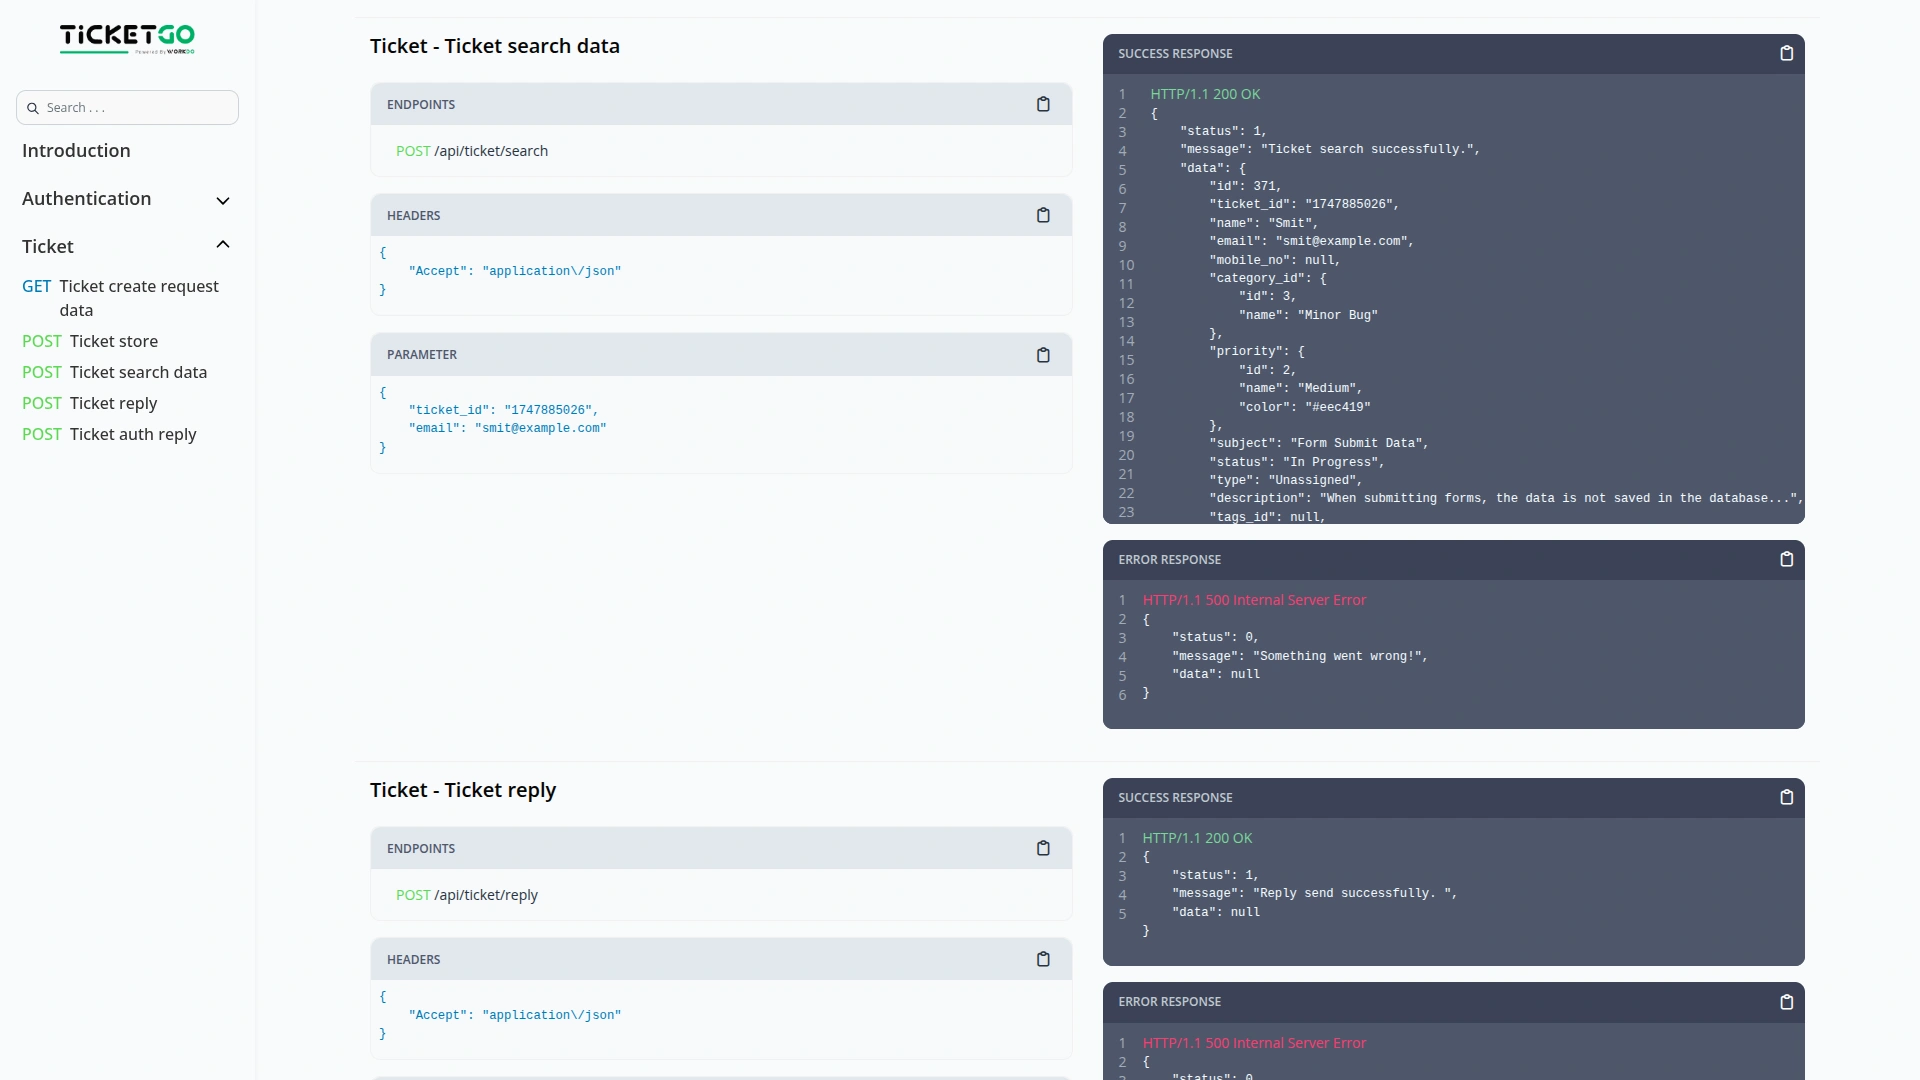Screen dimensions: 1920x1080
Task: Copy the Ticket reply error response
Action: click(1787, 1002)
